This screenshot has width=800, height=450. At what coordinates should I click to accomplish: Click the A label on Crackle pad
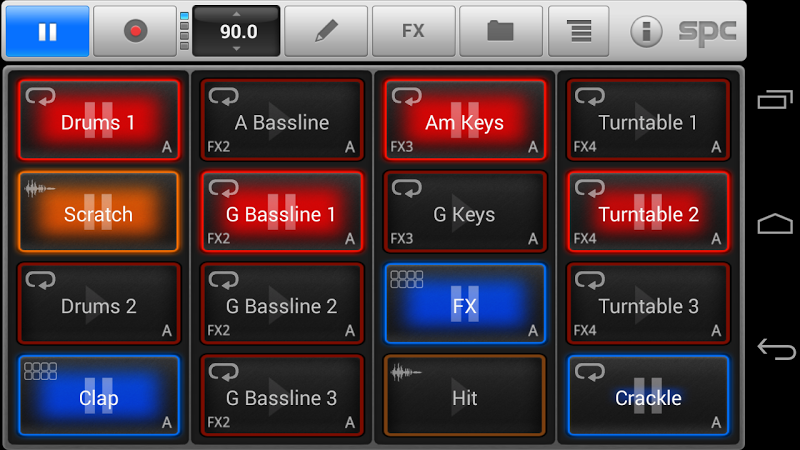pos(716,423)
